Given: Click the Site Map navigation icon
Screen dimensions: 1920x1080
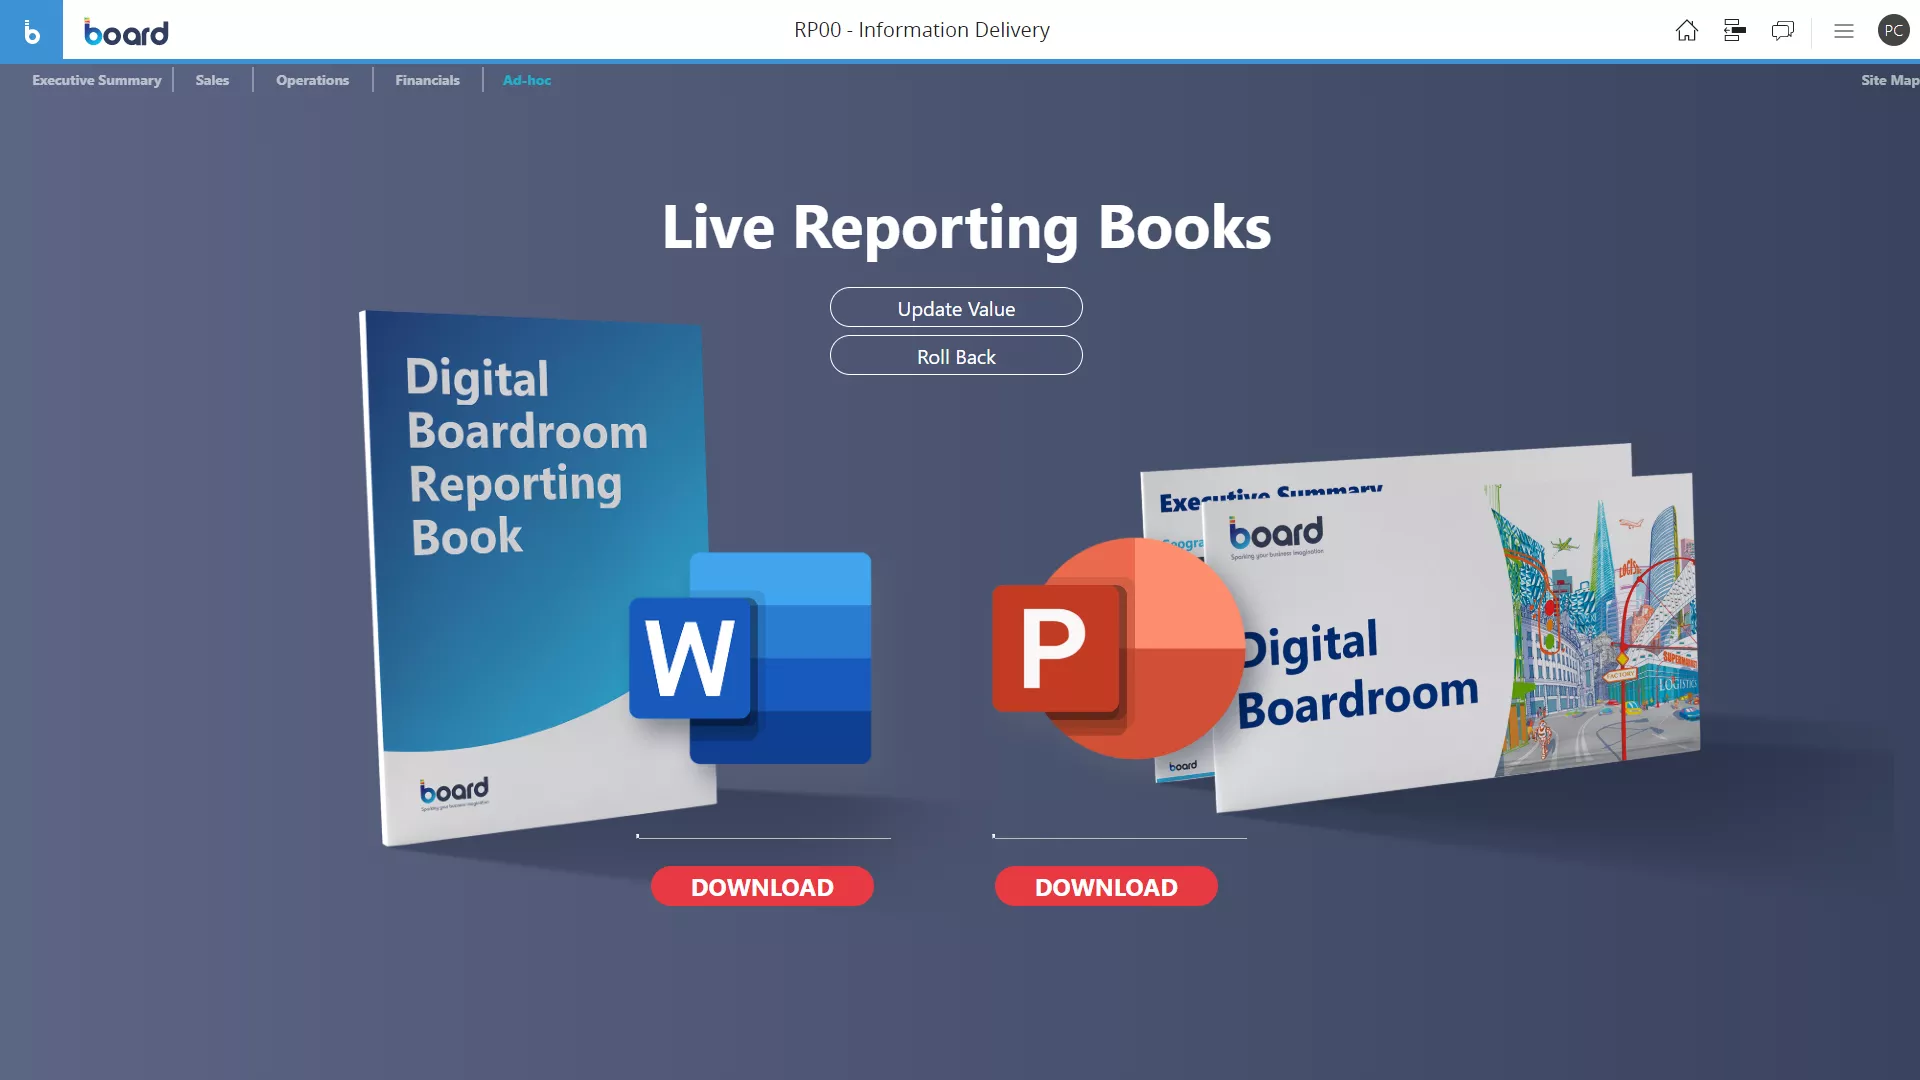Looking at the screenshot, I should (1891, 79).
